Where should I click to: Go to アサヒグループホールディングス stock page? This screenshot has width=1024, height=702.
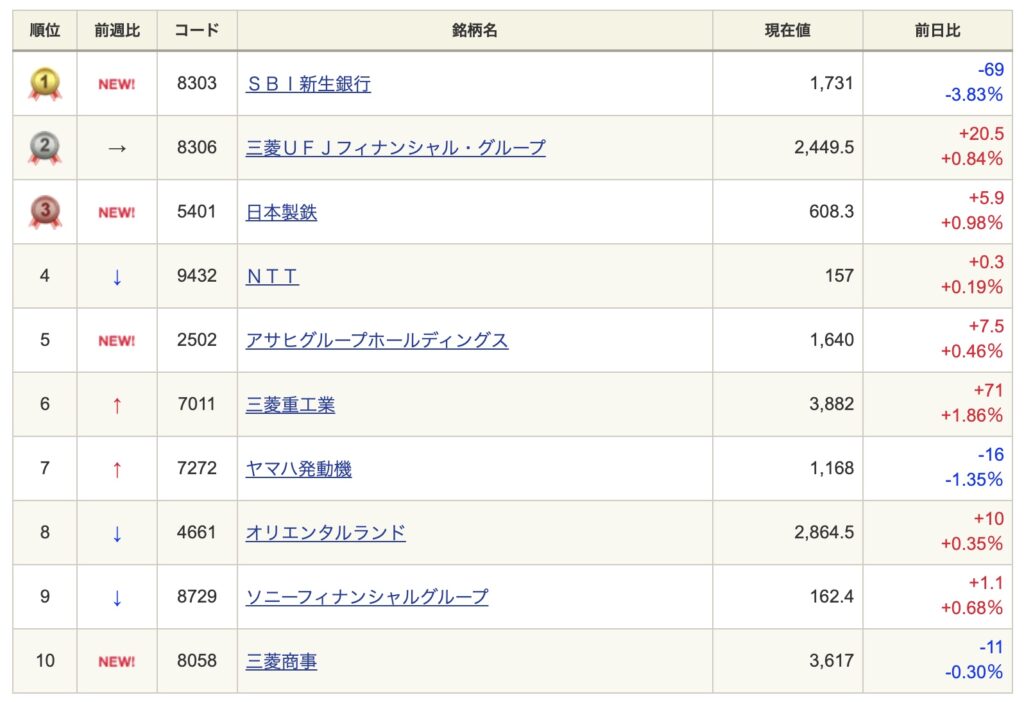click(377, 341)
